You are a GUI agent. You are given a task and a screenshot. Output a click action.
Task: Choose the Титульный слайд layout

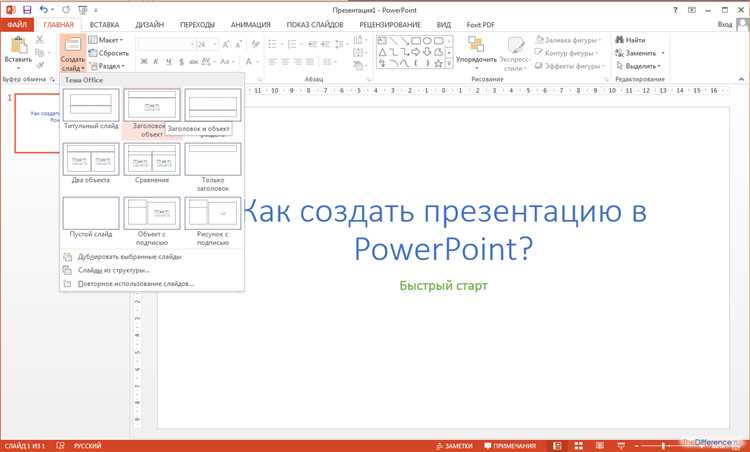91,109
